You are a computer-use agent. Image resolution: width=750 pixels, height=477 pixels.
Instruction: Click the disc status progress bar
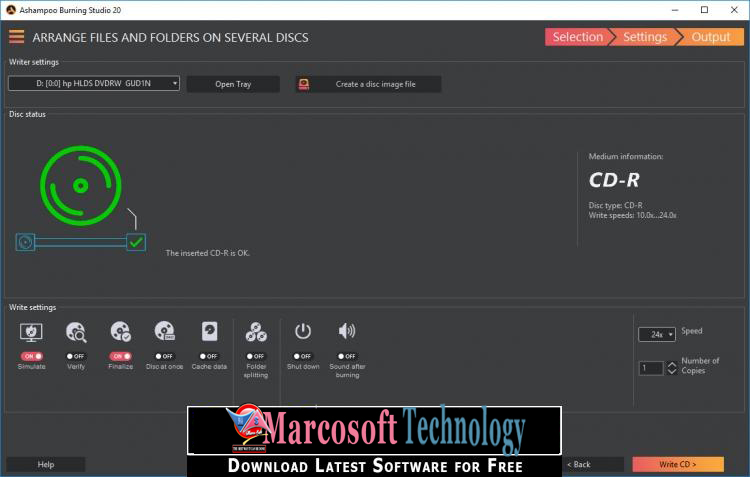point(80,242)
